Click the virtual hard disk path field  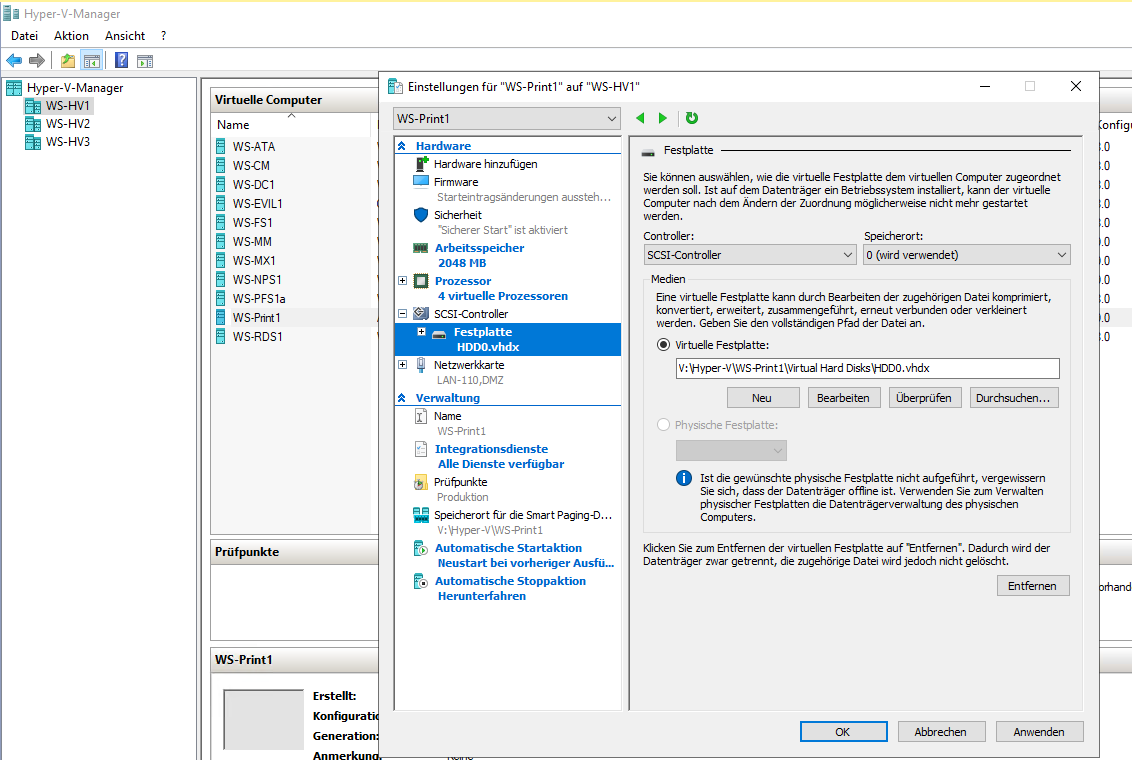coord(868,368)
